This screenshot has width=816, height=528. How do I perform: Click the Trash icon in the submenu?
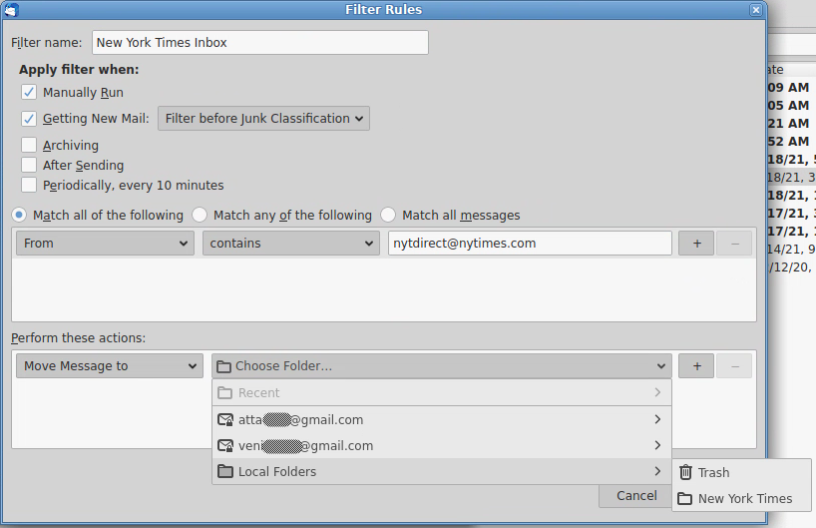click(685, 472)
